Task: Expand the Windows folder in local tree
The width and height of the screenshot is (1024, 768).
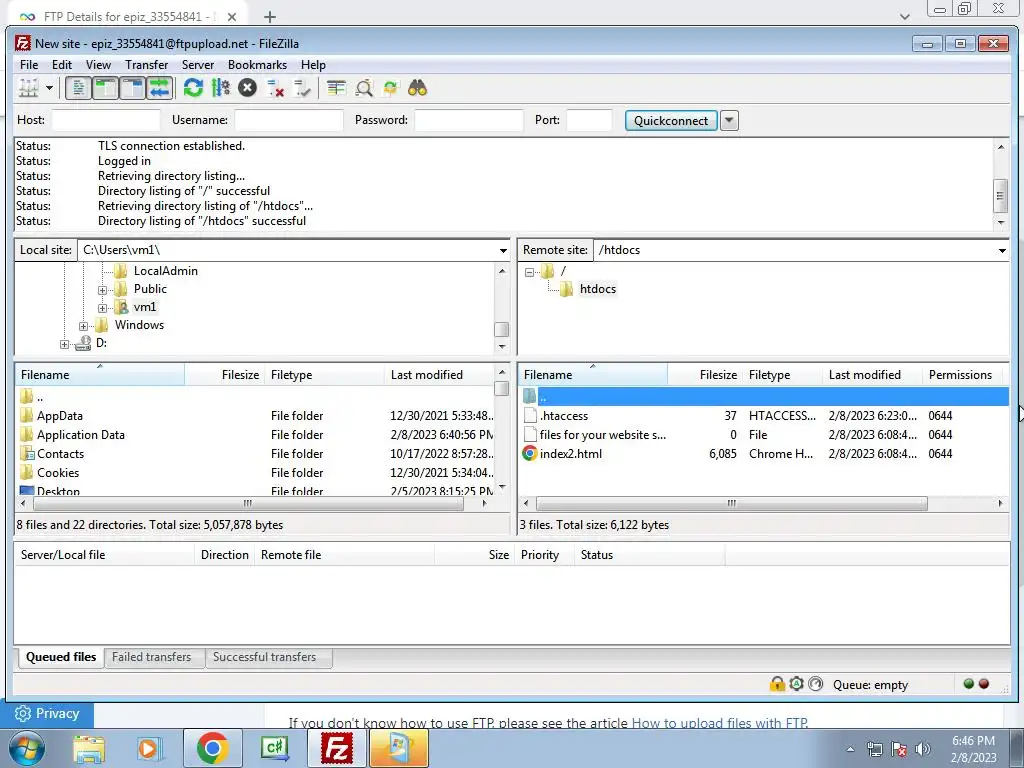Action: point(84,326)
